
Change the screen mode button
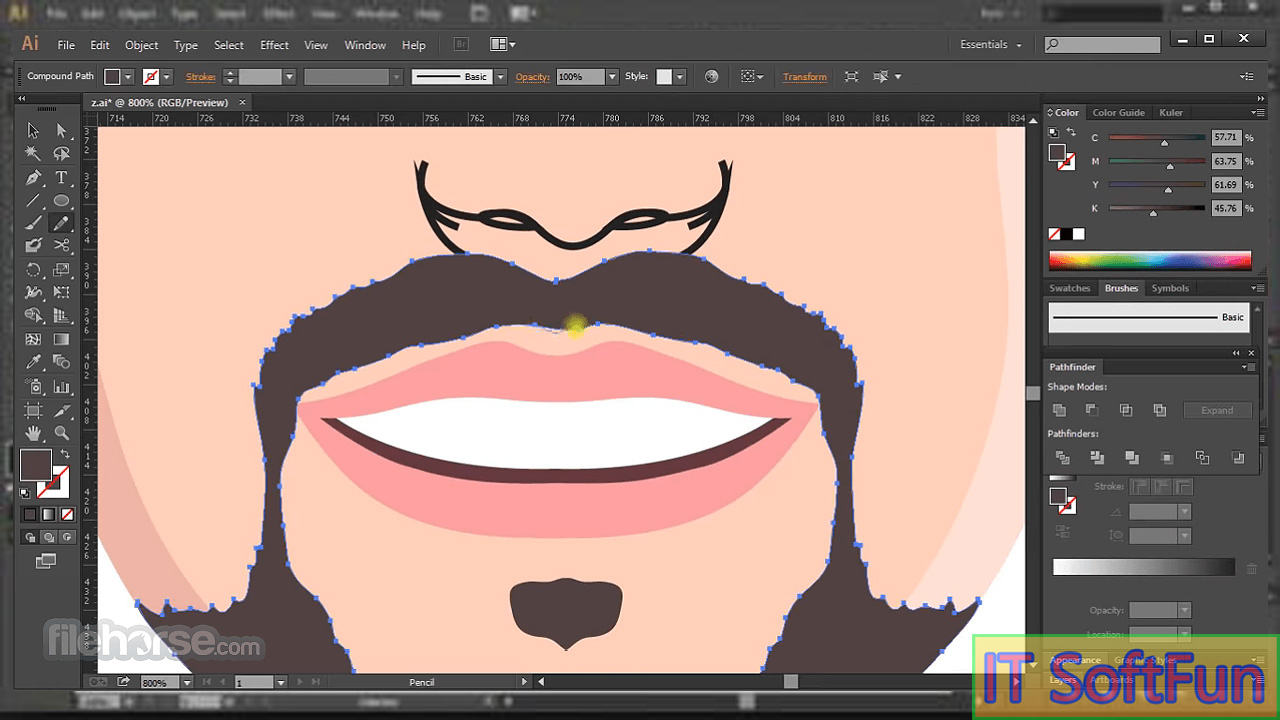(45, 561)
